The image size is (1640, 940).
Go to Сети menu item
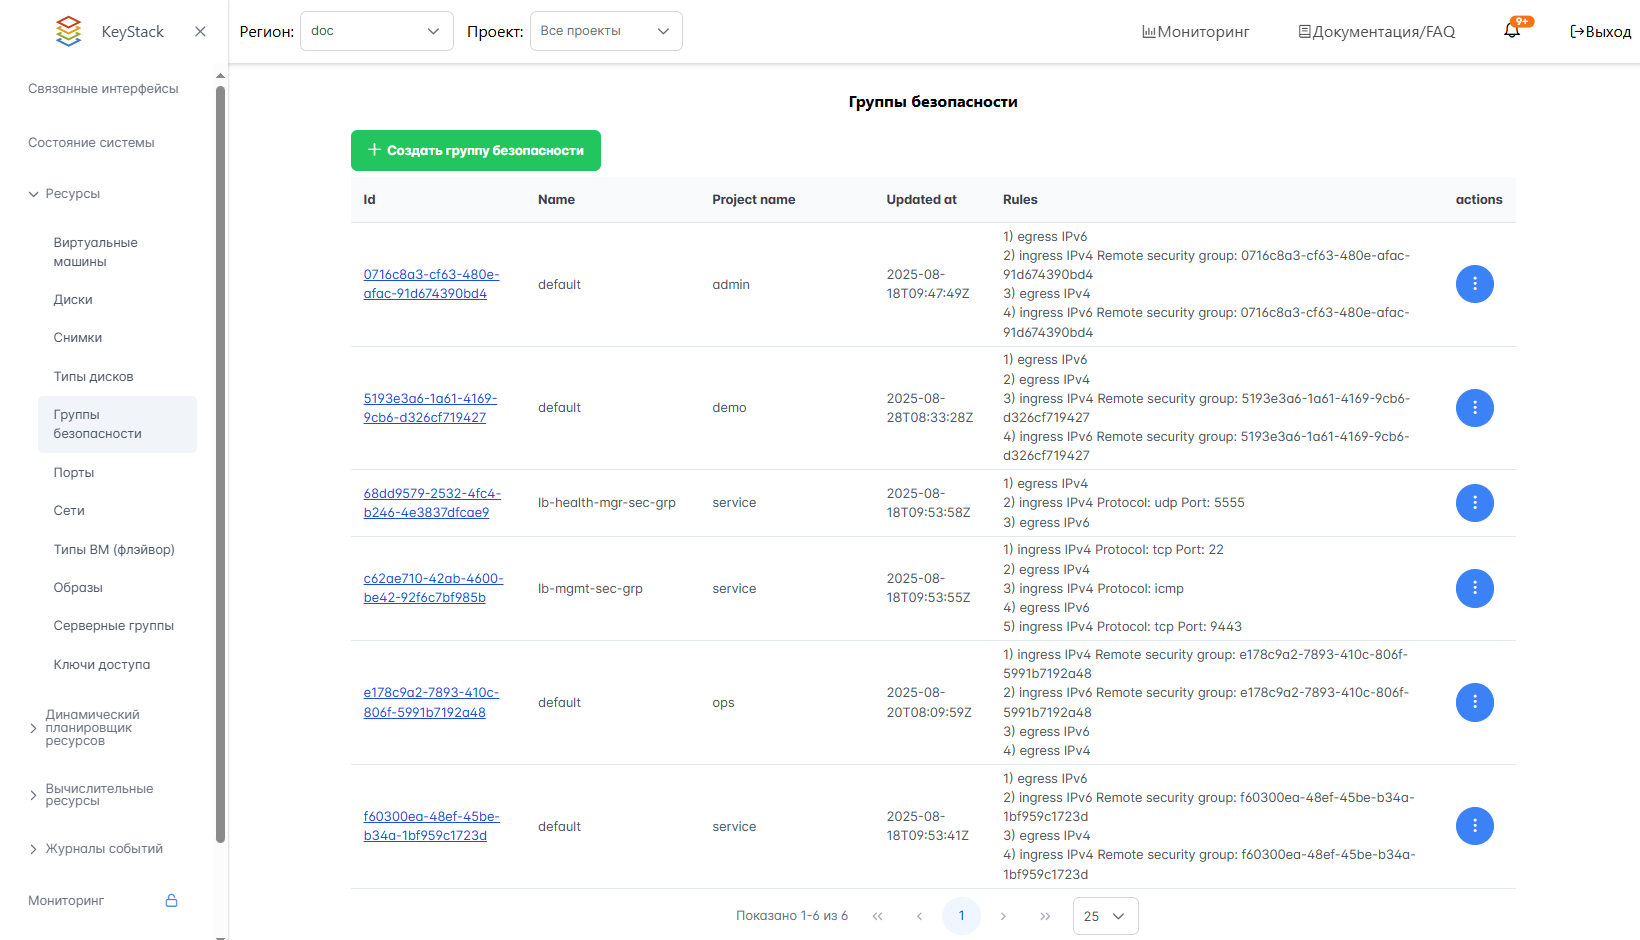(x=69, y=511)
